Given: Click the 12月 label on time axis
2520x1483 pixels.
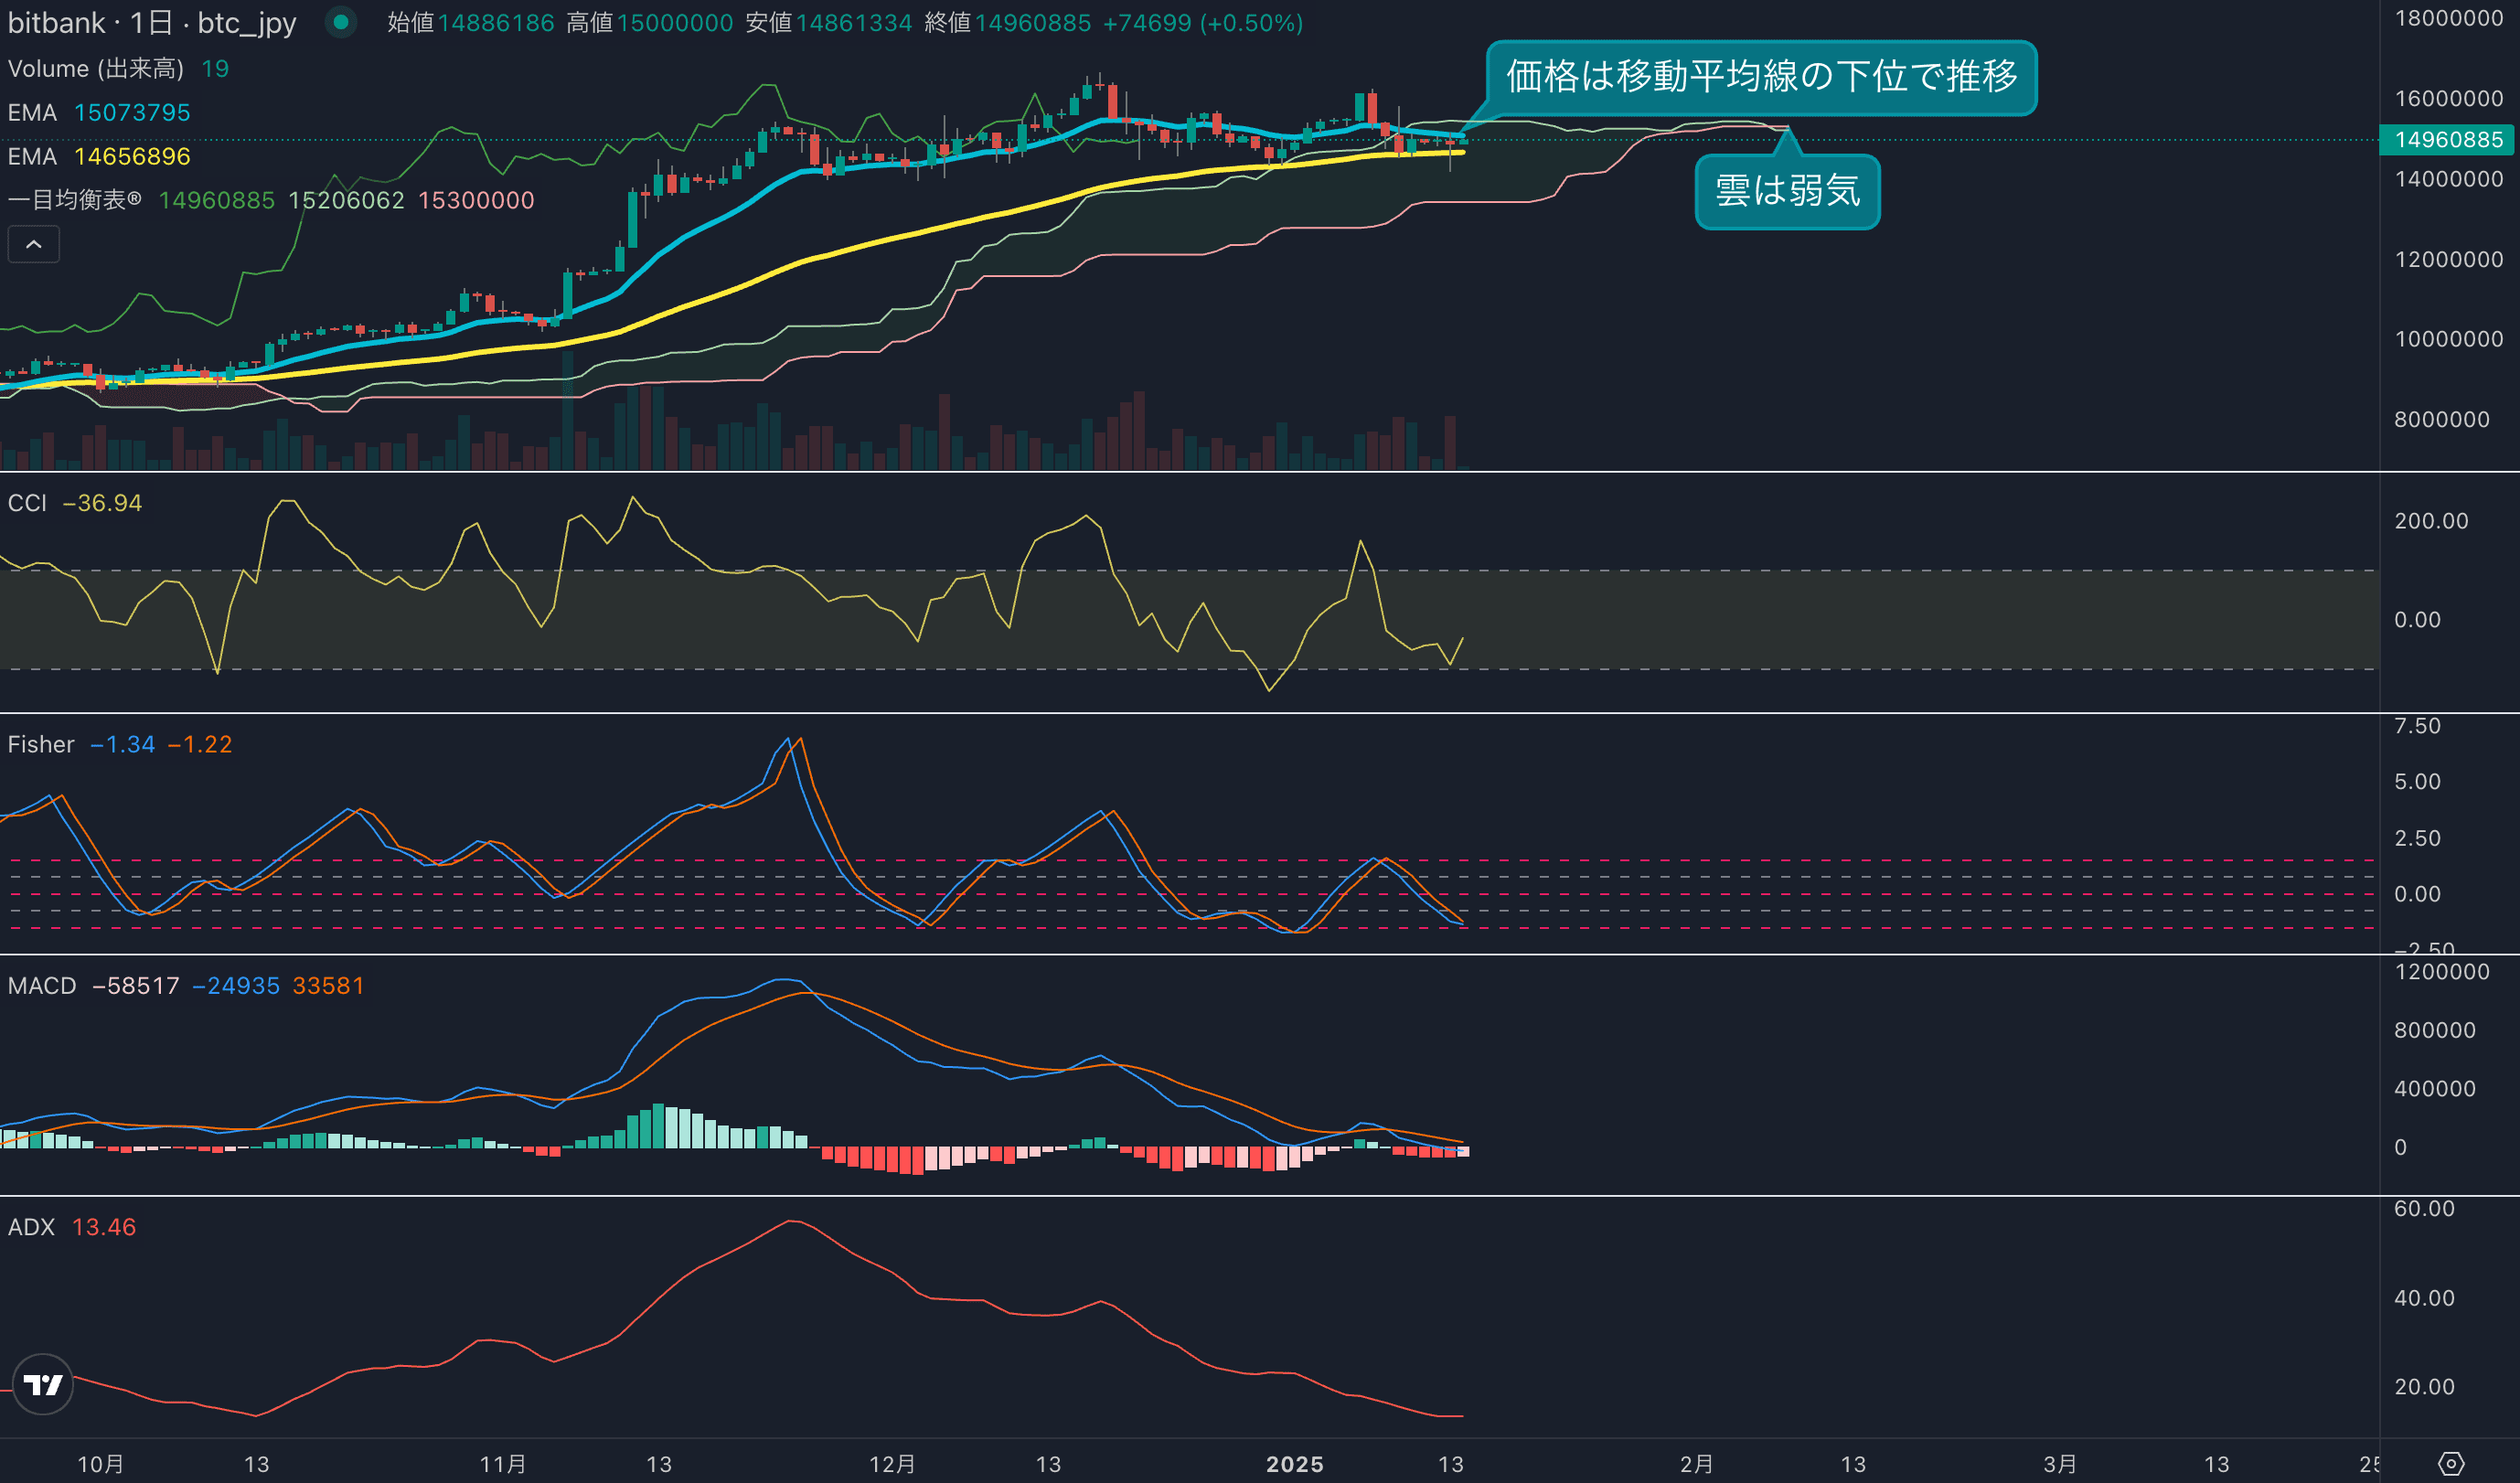Looking at the screenshot, I should 892,1464.
